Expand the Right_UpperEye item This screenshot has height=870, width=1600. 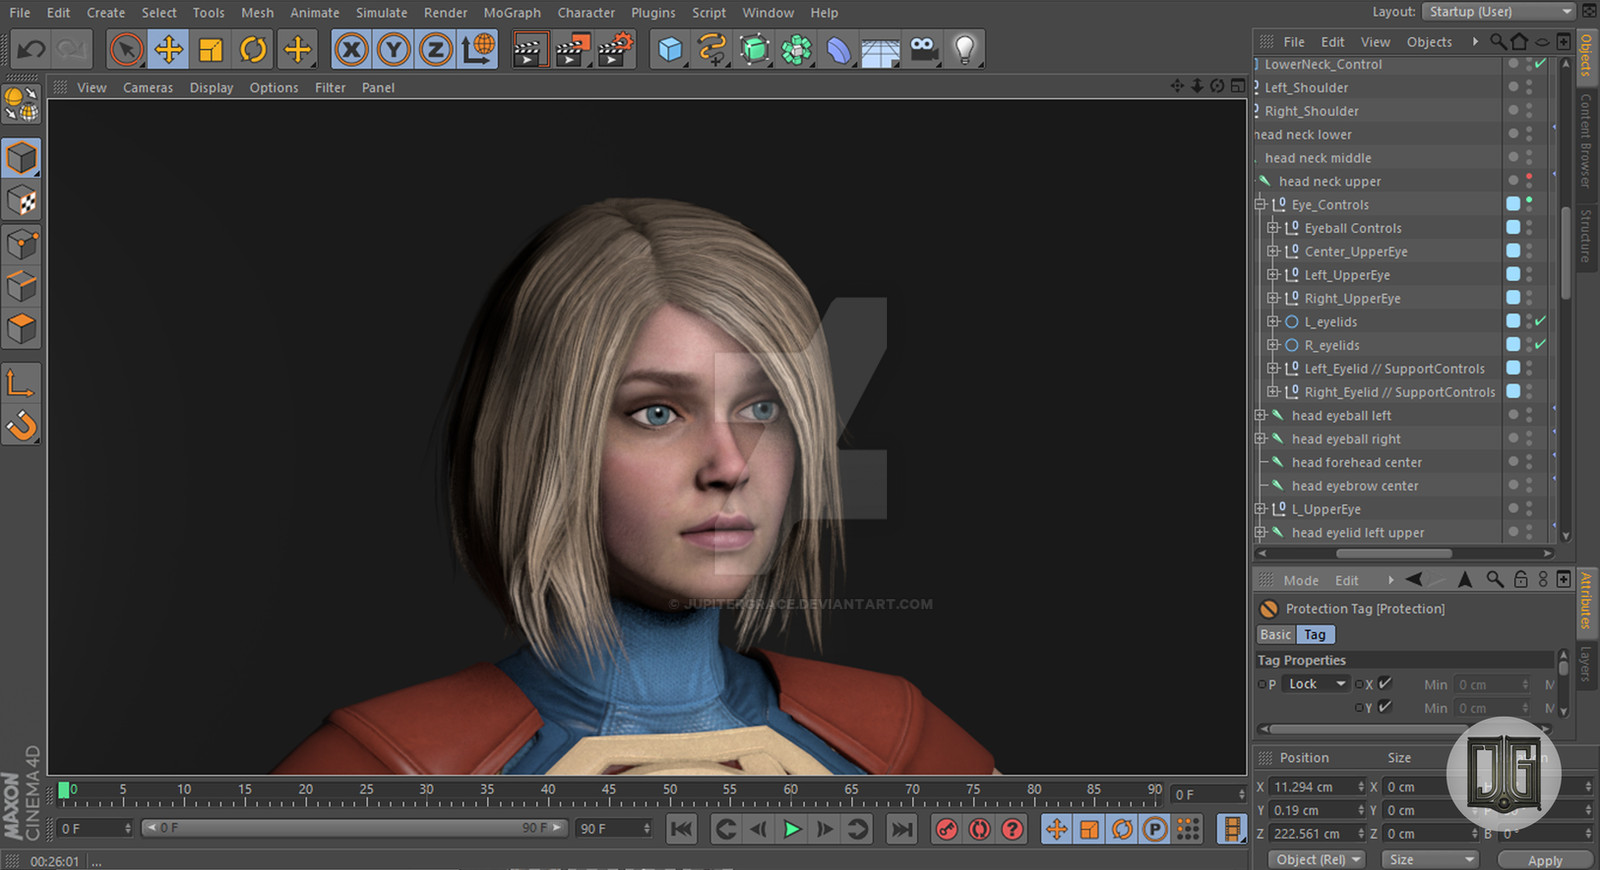pos(1272,298)
